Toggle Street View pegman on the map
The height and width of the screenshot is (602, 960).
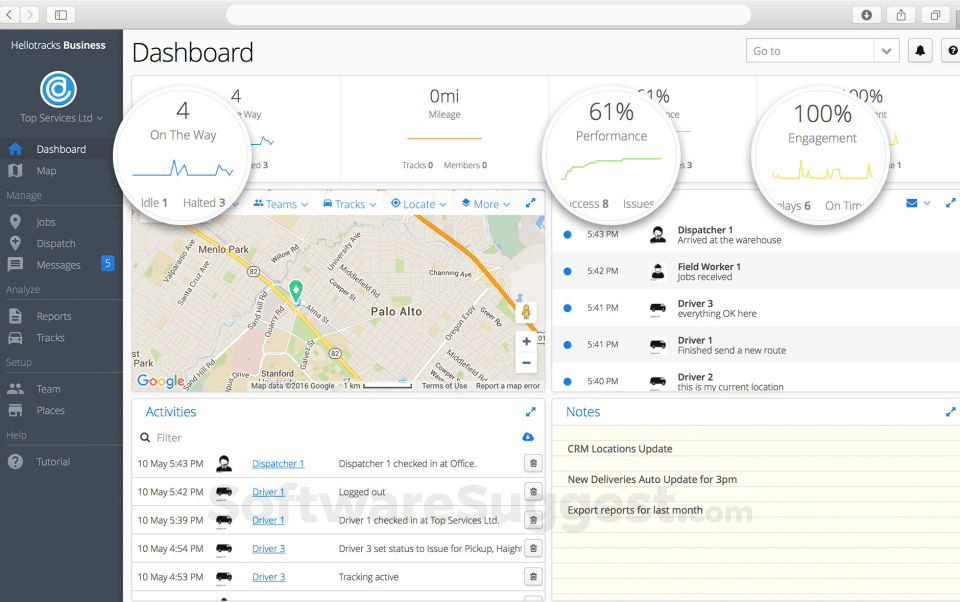[x=525, y=312]
